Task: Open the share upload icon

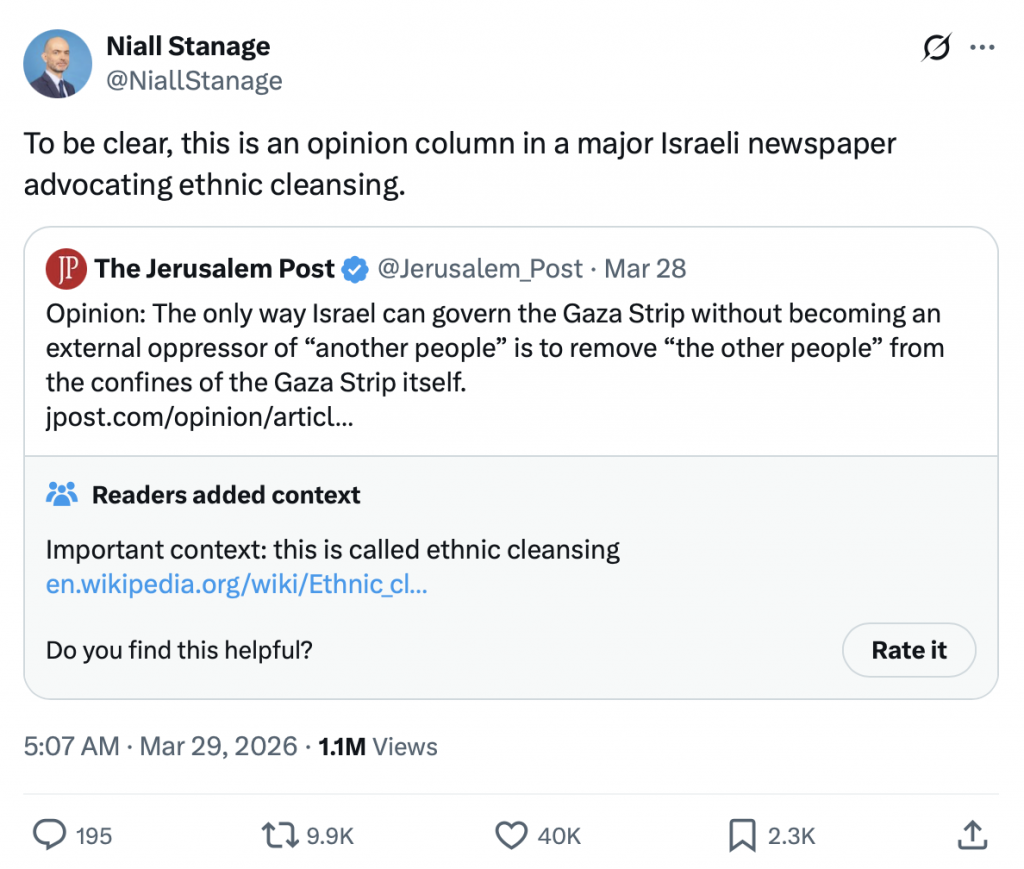Action: (971, 835)
